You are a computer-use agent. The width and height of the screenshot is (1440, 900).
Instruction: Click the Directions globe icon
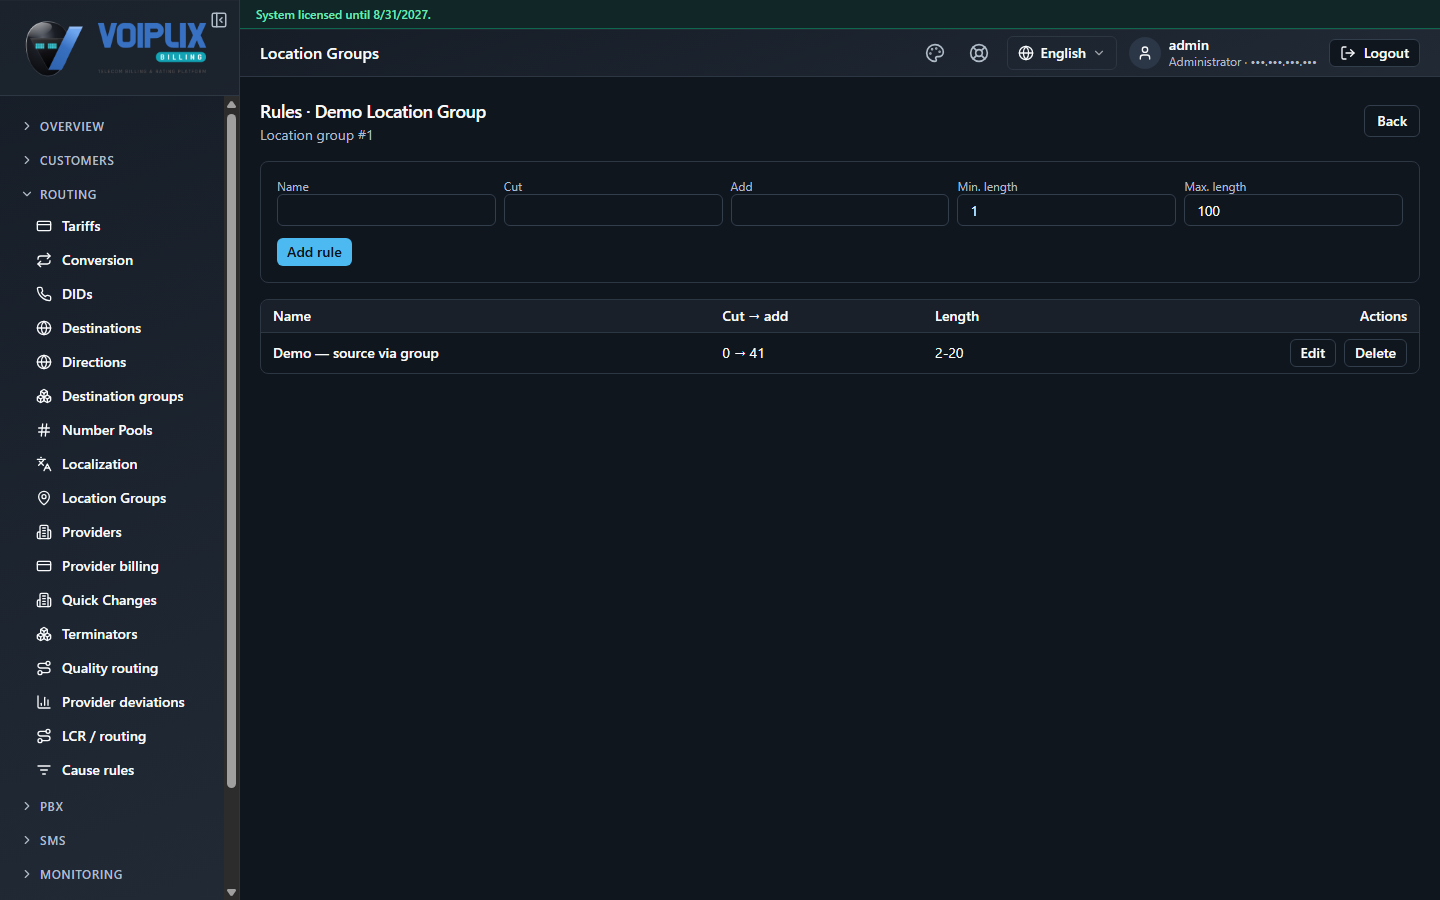[x=44, y=362]
